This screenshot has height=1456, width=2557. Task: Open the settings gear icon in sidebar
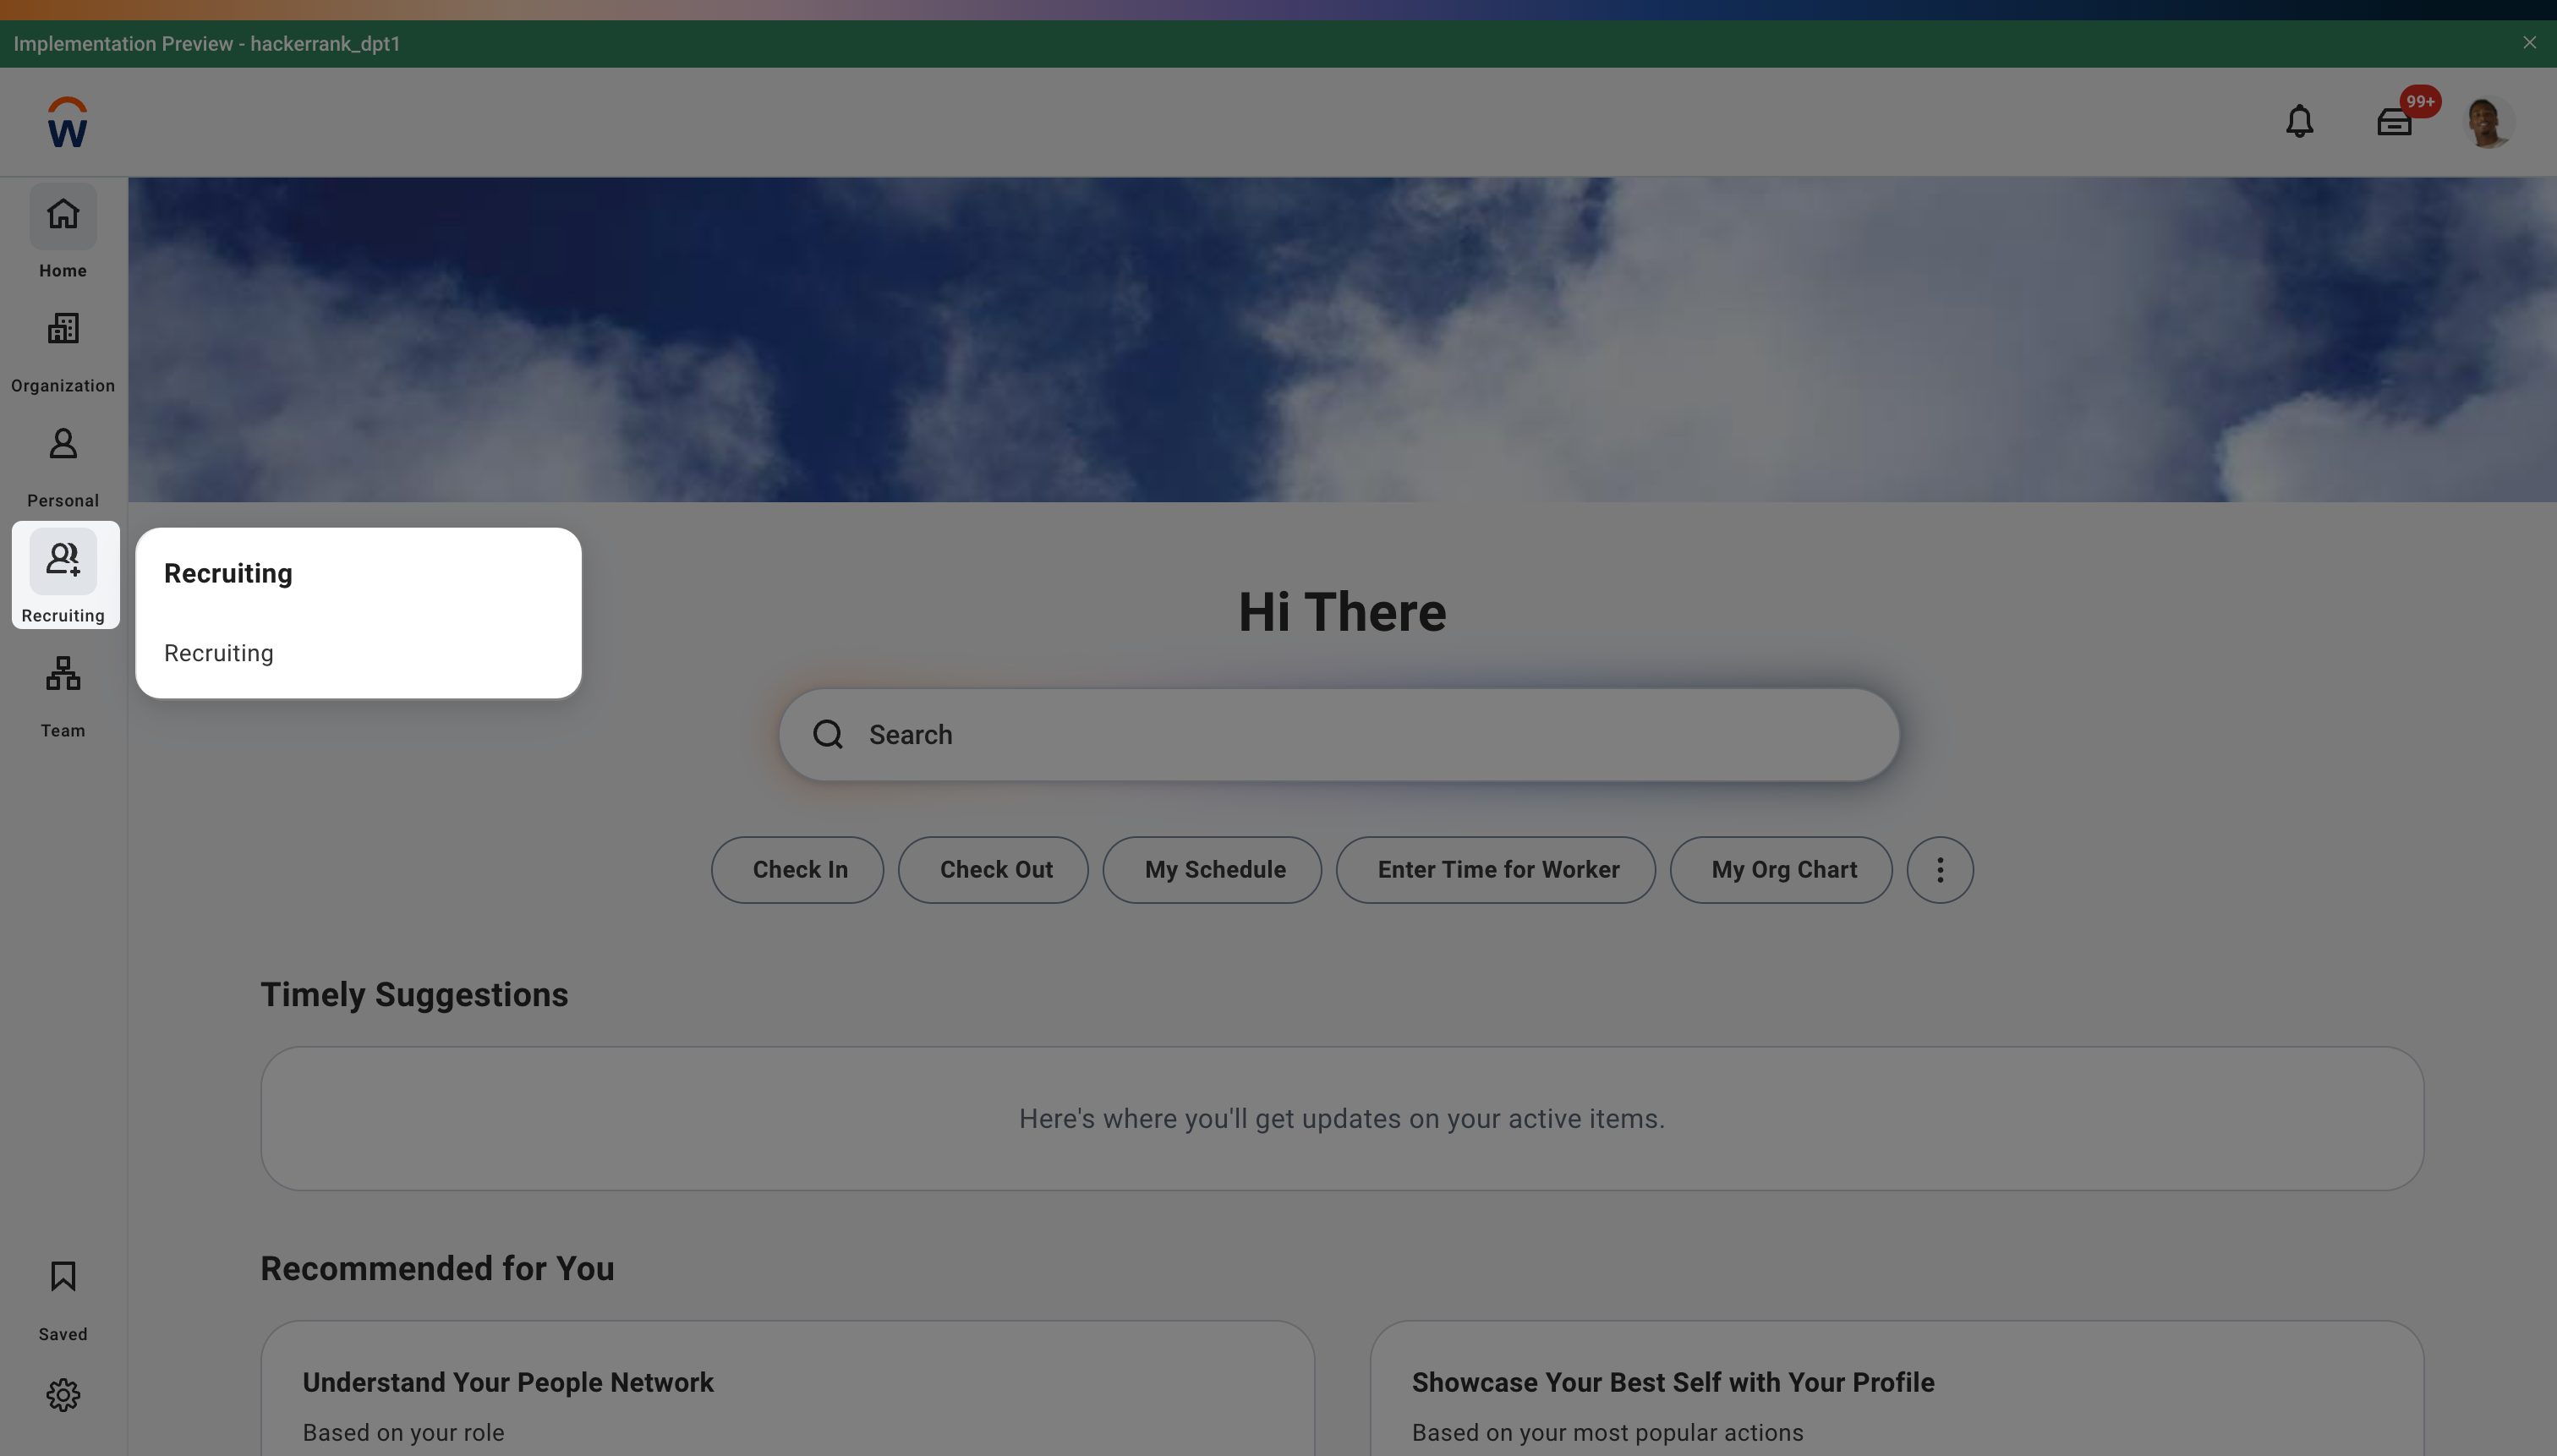pos(63,1395)
